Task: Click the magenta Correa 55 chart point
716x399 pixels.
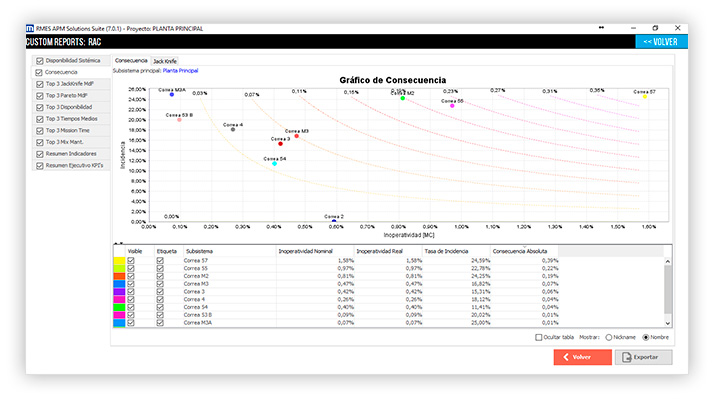Action: click(453, 106)
